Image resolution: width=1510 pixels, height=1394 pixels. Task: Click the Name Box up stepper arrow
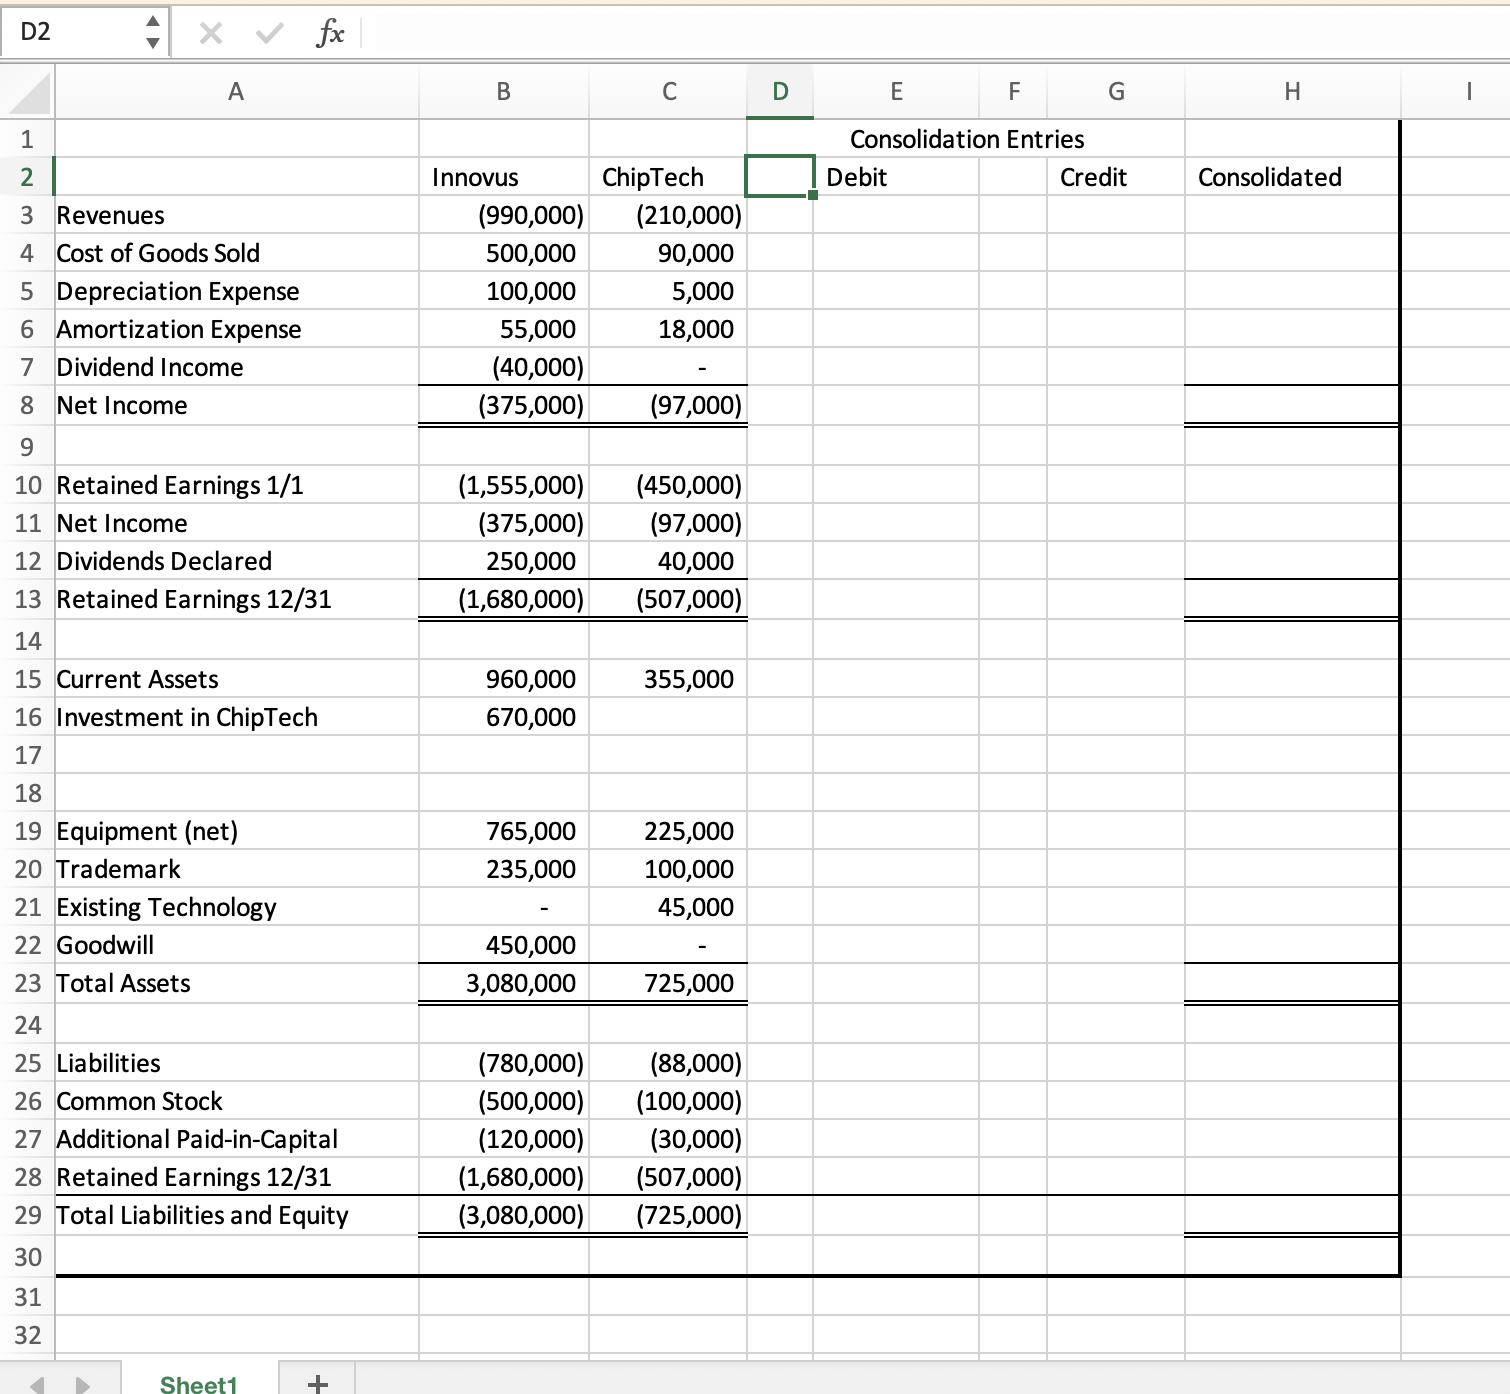pyautogui.click(x=152, y=22)
